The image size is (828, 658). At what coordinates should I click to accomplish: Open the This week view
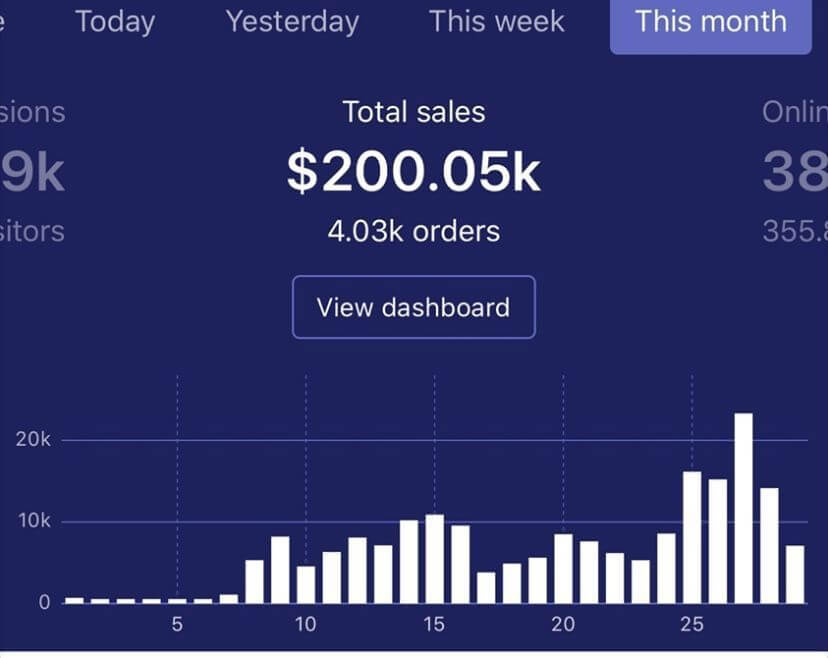497,22
